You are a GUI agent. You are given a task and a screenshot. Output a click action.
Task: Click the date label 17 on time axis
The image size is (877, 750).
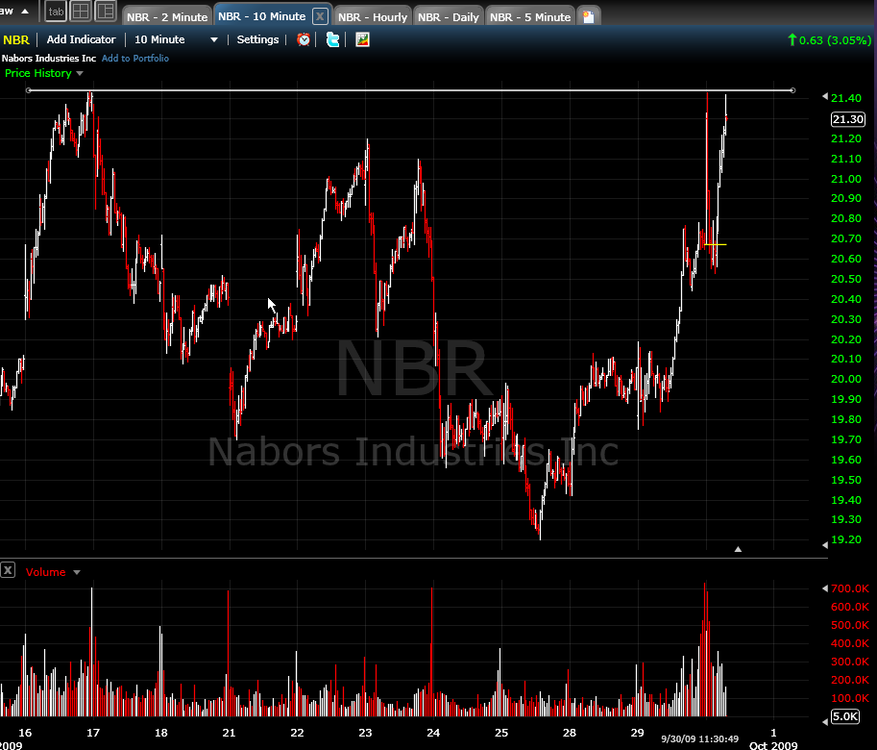click(x=93, y=733)
